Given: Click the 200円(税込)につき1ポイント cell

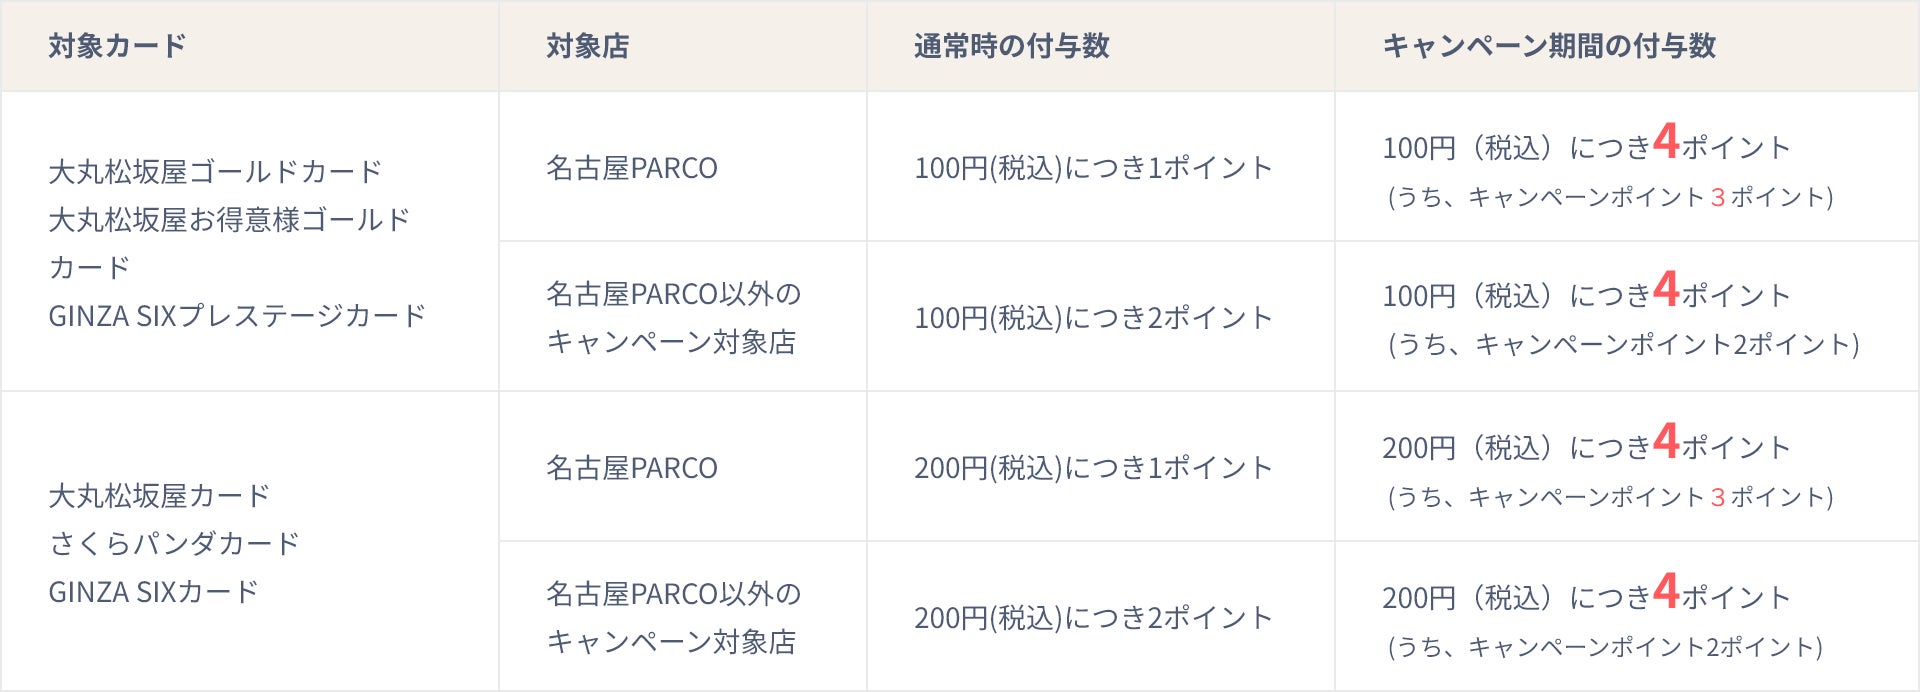Looking at the screenshot, I should (x=1093, y=468).
